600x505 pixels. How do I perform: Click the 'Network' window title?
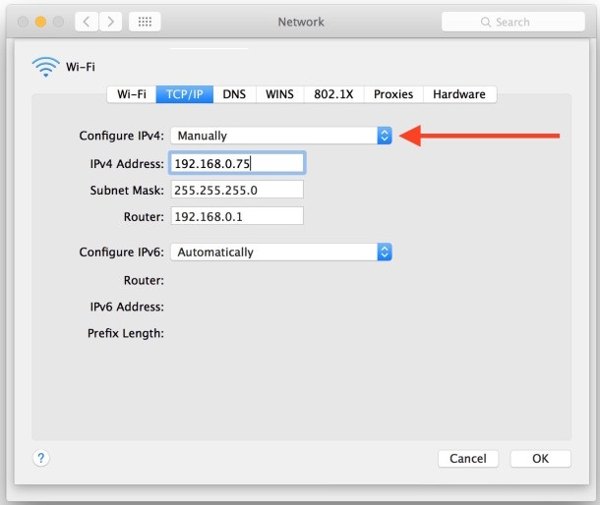pos(301,22)
